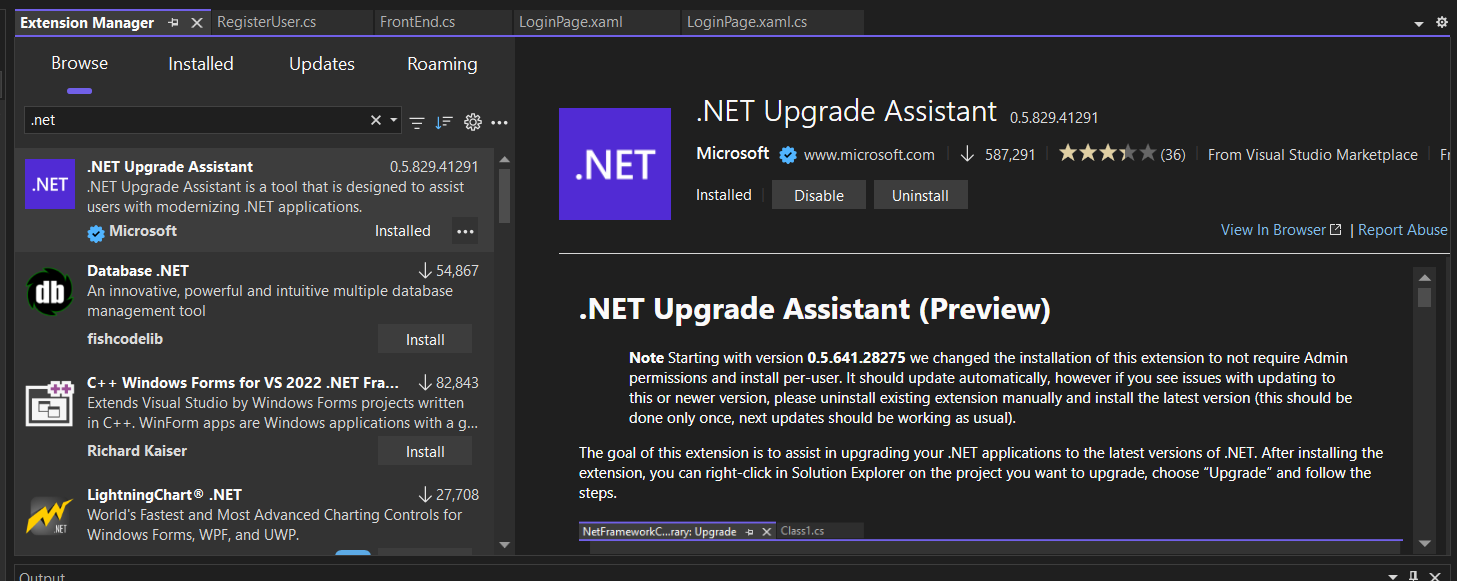Viewport: 1457px width, 581px height.
Task: Switch to the Updates tab
Action: coord(321,64)
